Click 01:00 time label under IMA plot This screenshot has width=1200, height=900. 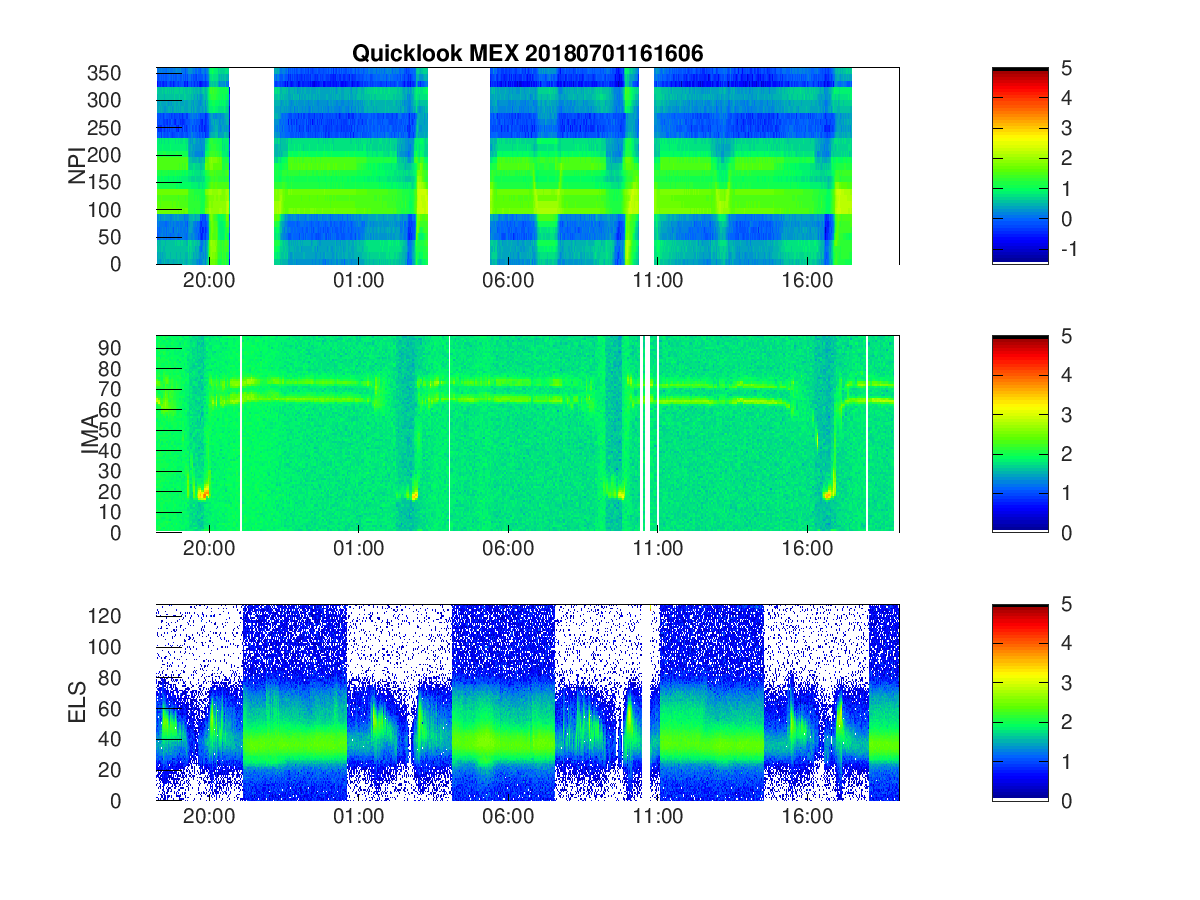pos(358,549)
